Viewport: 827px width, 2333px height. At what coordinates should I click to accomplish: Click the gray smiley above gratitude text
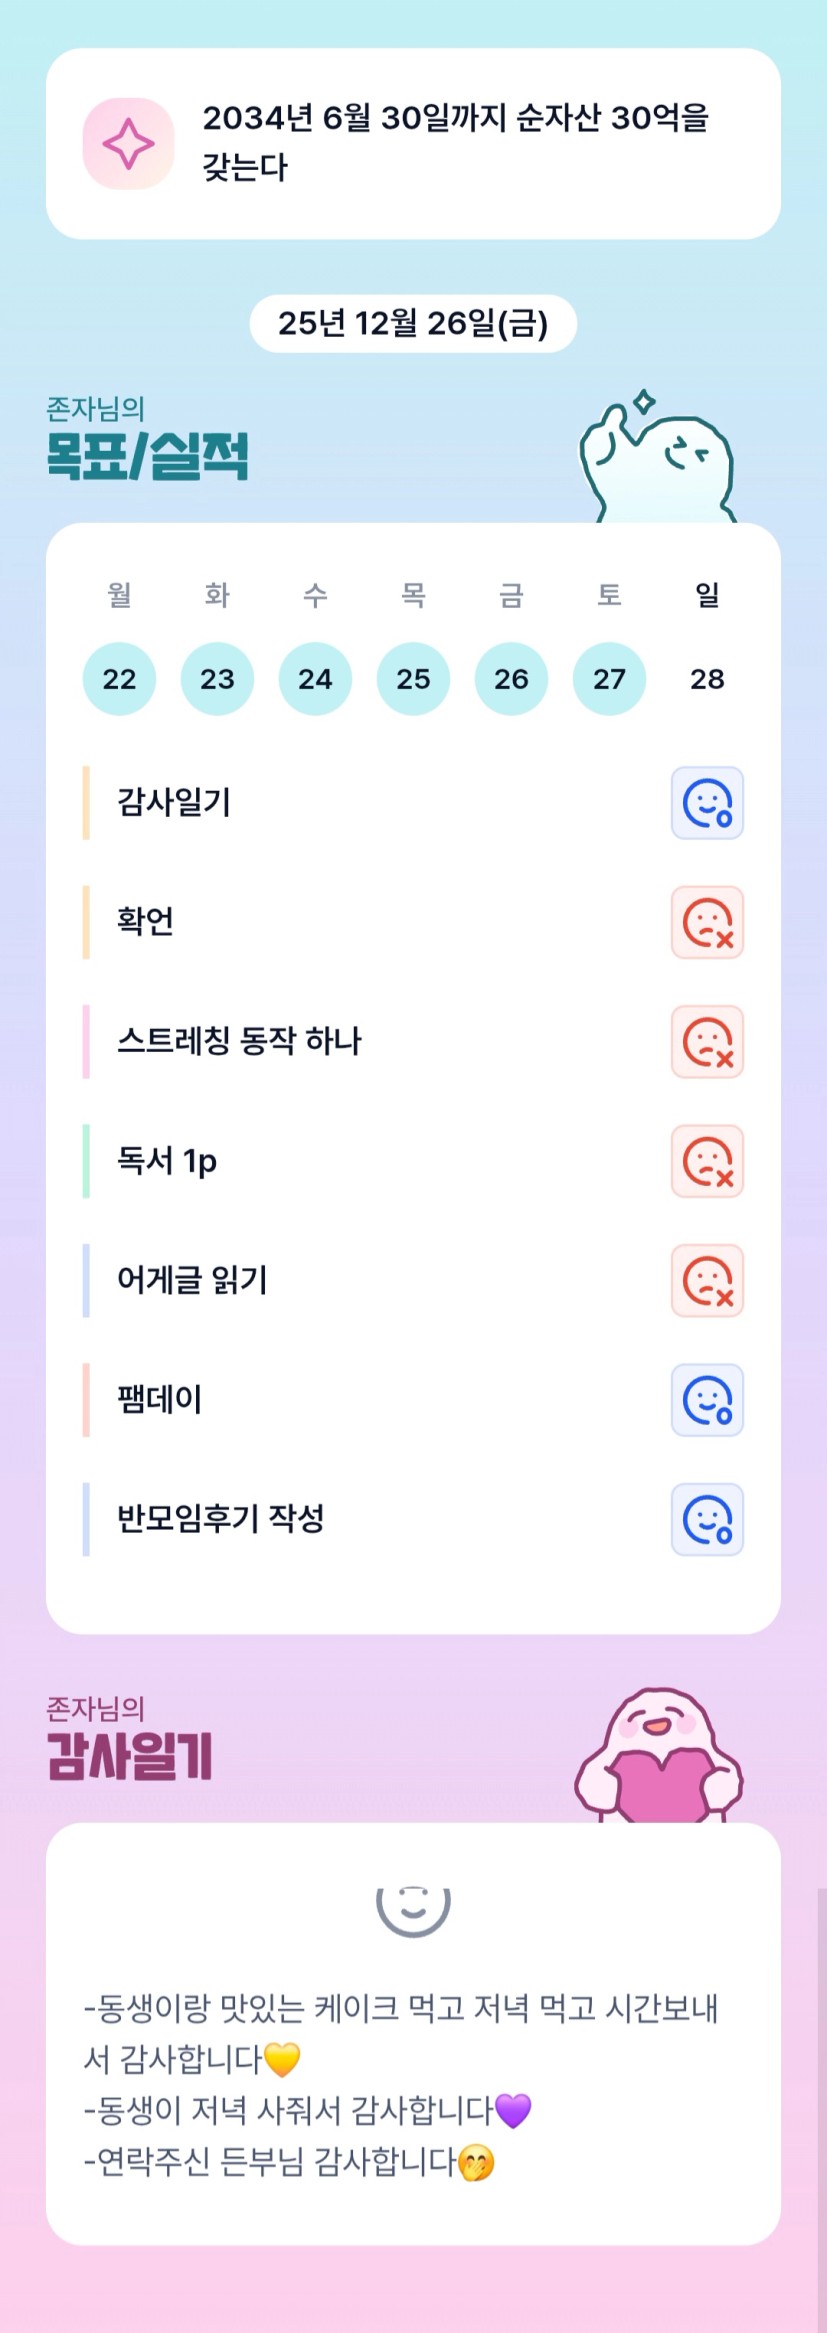[x=413, y=1908]
